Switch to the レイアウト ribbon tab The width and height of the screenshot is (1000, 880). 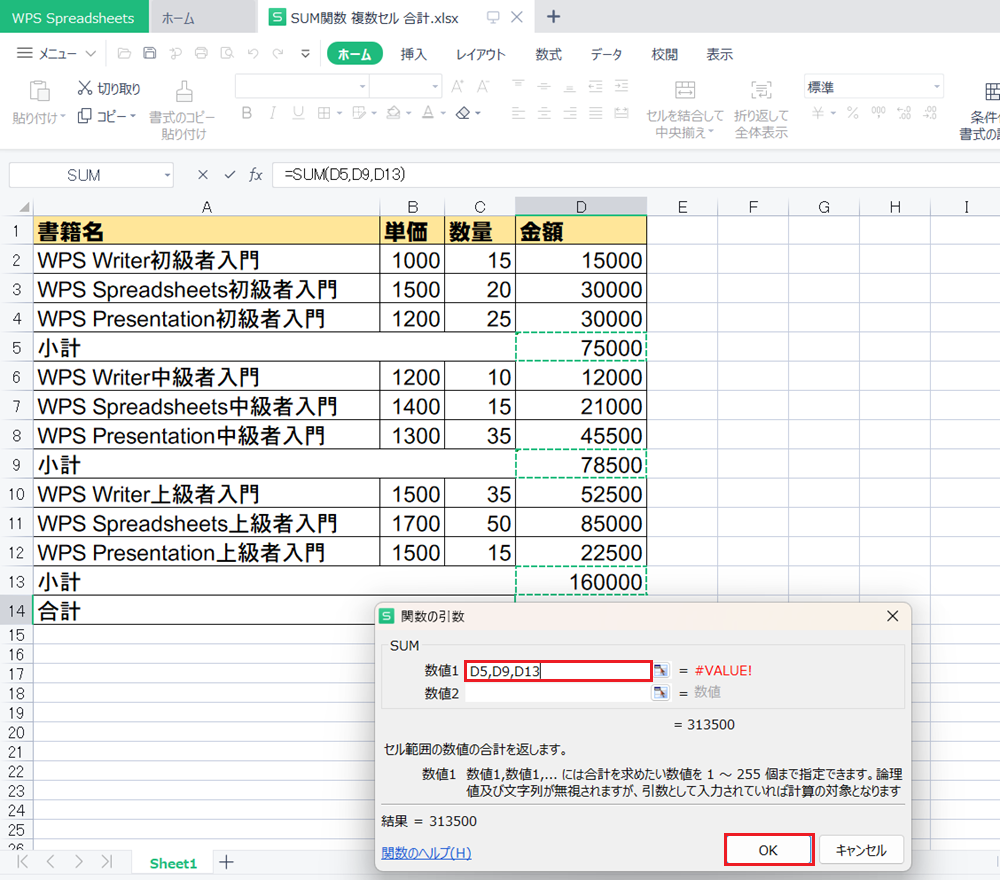click(480, 54)
